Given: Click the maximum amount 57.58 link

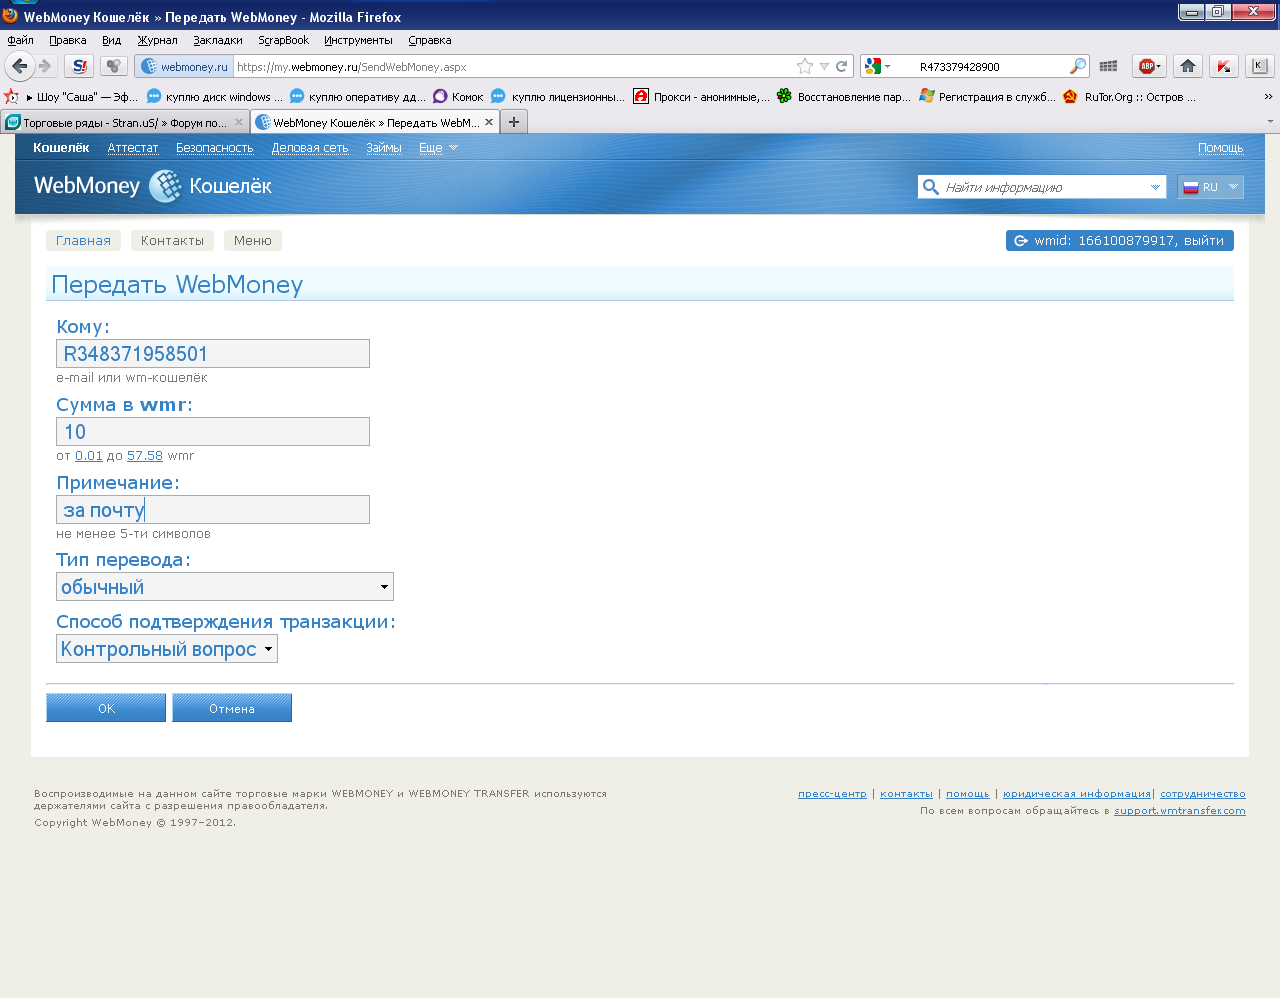Looking at the screenshot, I should [x=145, y=455].
